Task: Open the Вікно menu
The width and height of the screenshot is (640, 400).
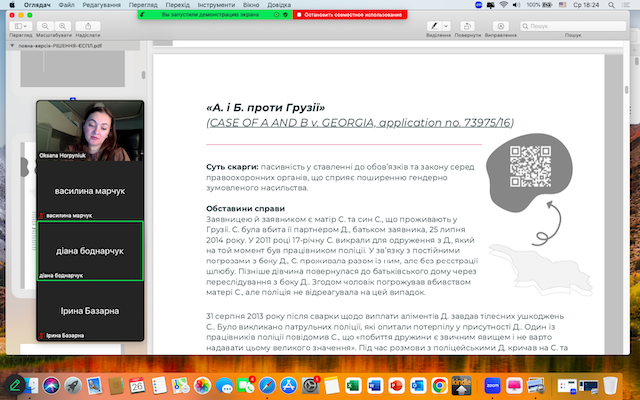Action: (x=251, y=5)
